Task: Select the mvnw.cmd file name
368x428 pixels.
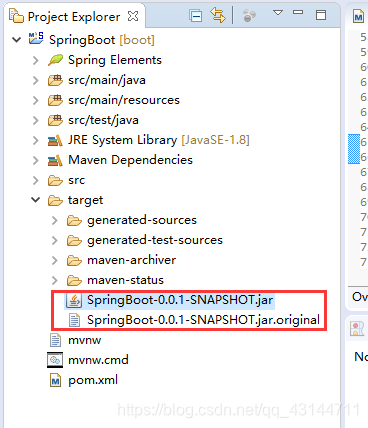Action: (98, 360)
